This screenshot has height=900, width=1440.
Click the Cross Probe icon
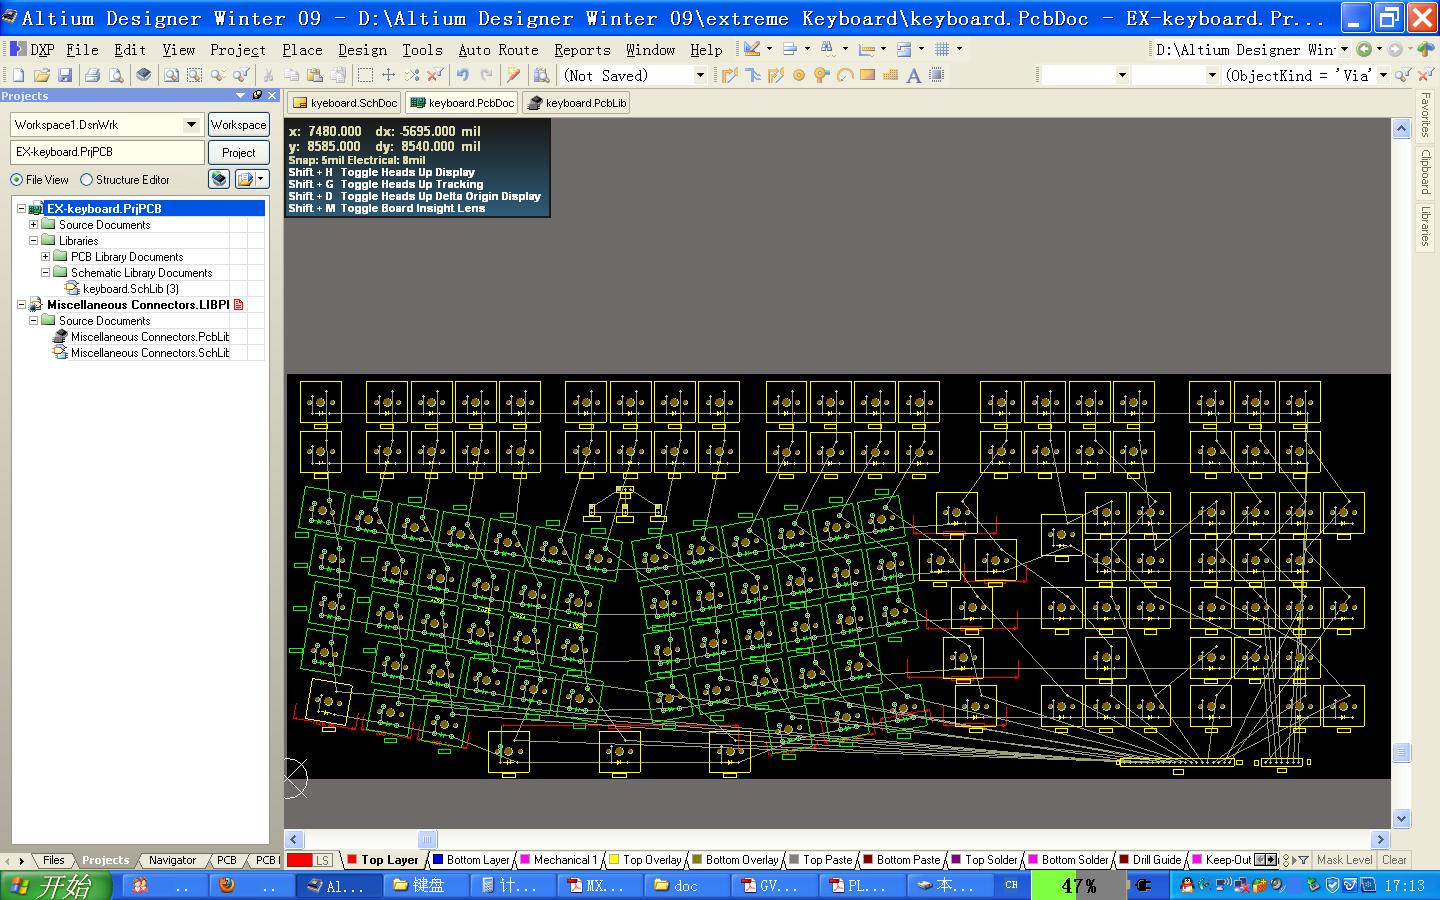click(513, 75)
